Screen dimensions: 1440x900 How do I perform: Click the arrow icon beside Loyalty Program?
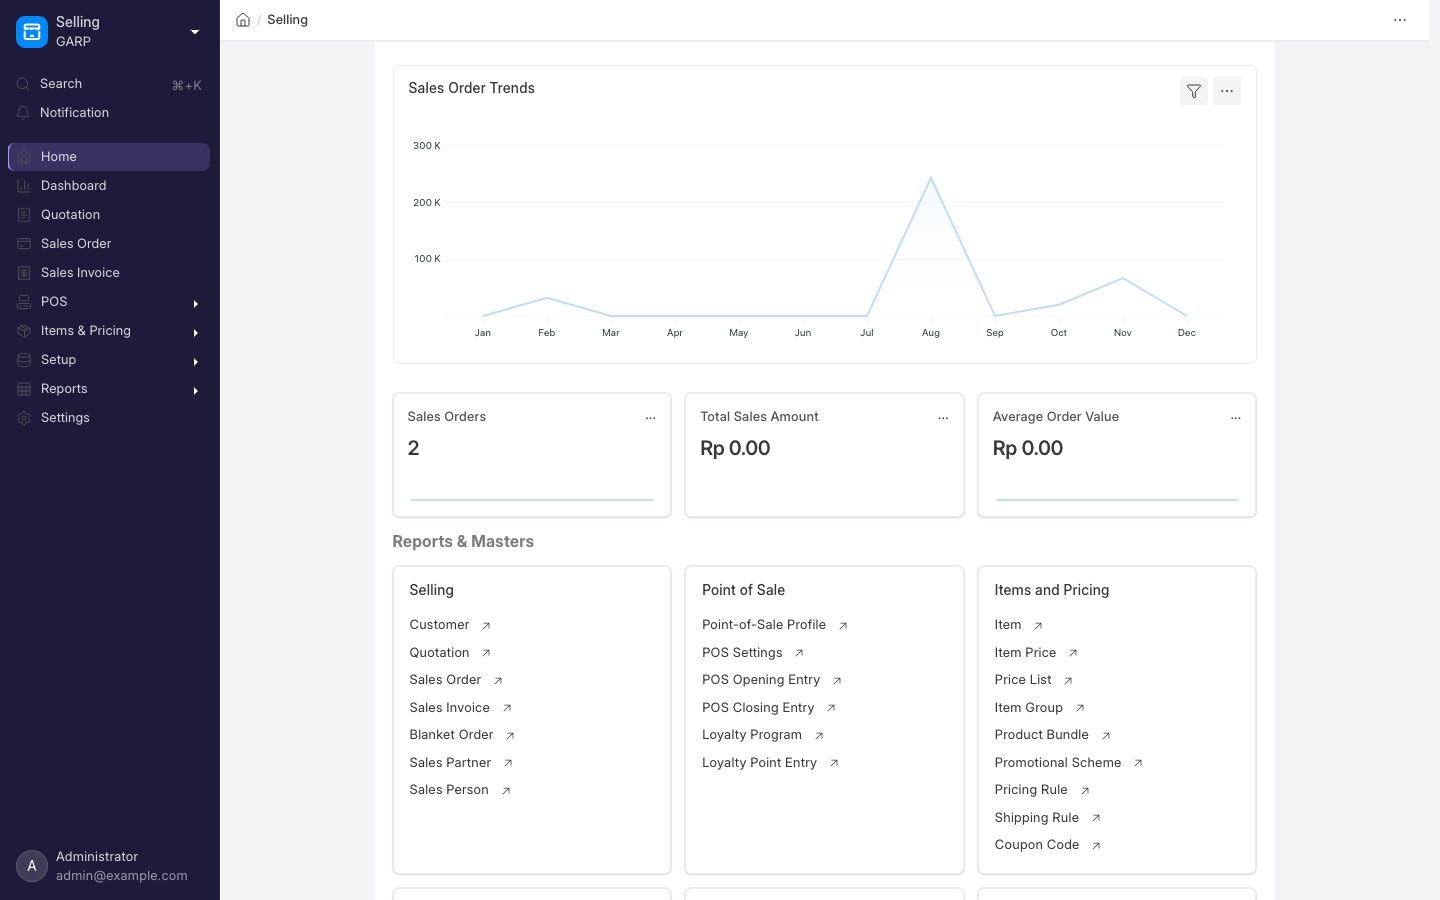pyautogui.click(x=819, y=736)
